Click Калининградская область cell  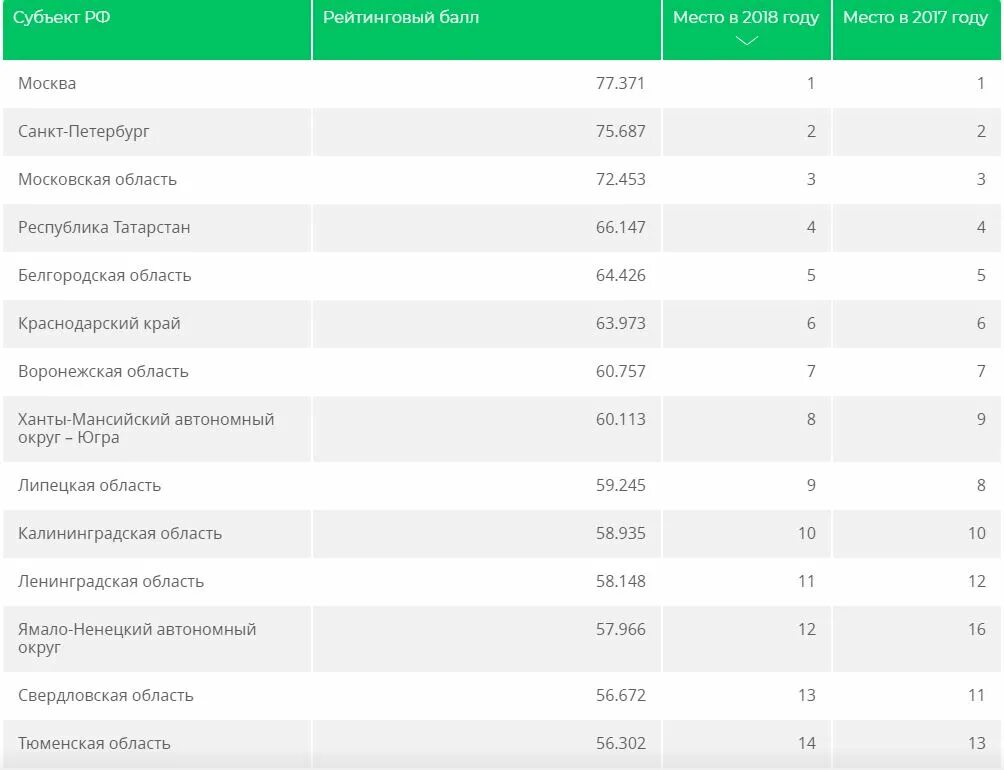(120, 534)
